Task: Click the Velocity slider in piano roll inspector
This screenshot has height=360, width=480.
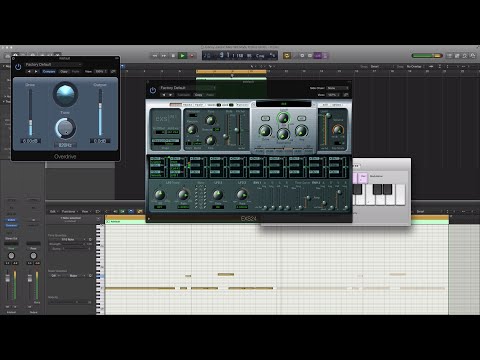Action: click(x=70, y=302)
